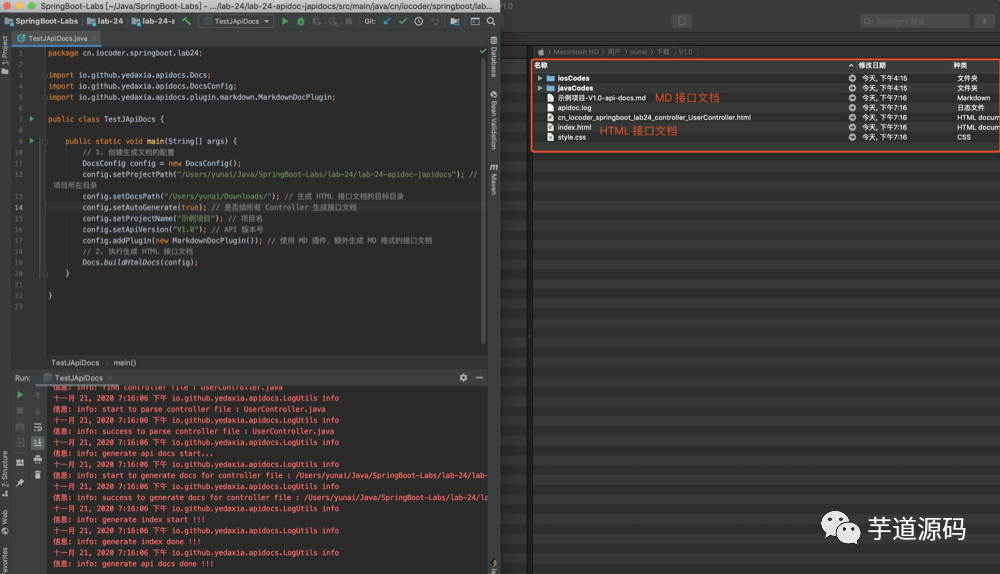1000x574 pixels.
Task: Pin the Run tab with pin icon
Action: (20, 483)
